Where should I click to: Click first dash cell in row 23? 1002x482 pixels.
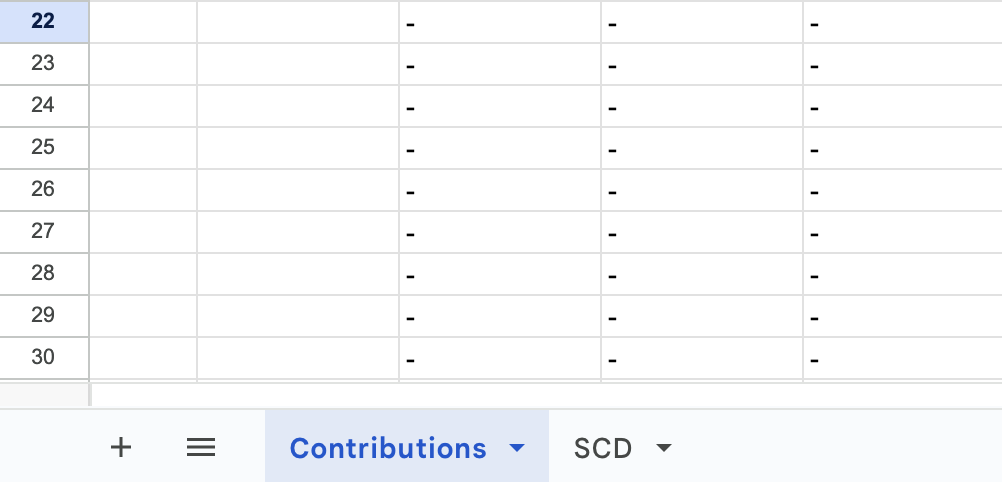499,64
